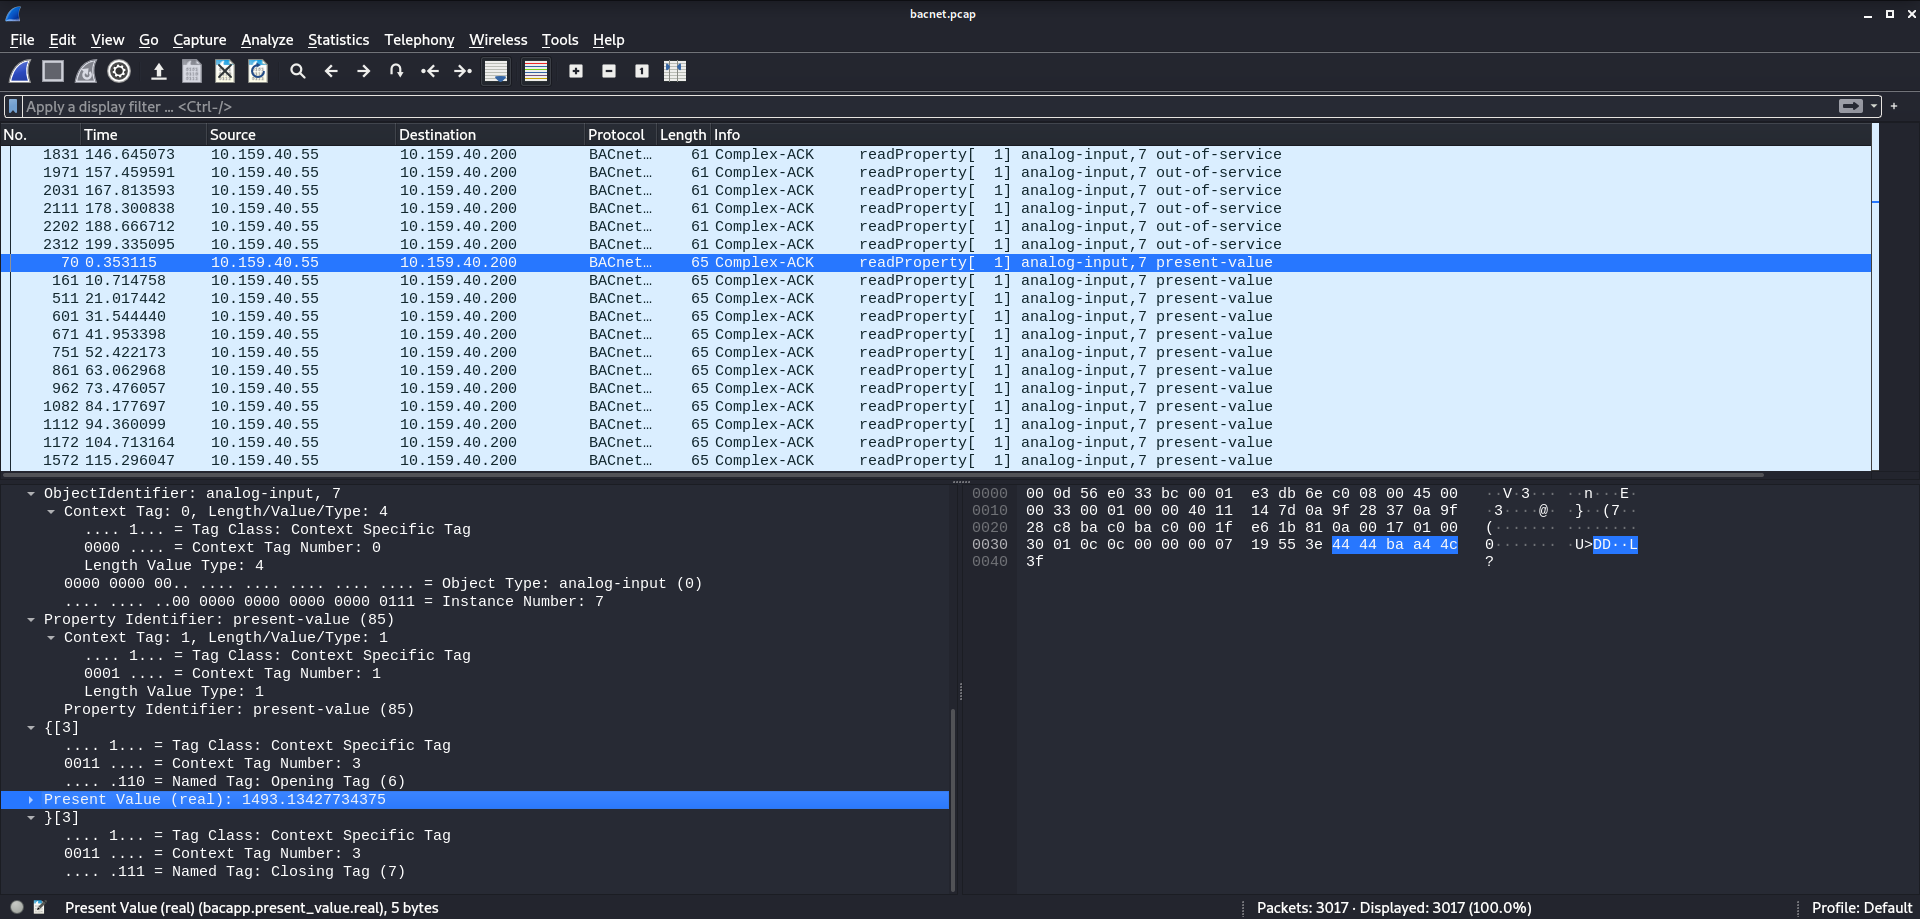Collapse the Property Identifier present-value node
The width and height of the screenshot is (1920, 919).
pos(31,619)
